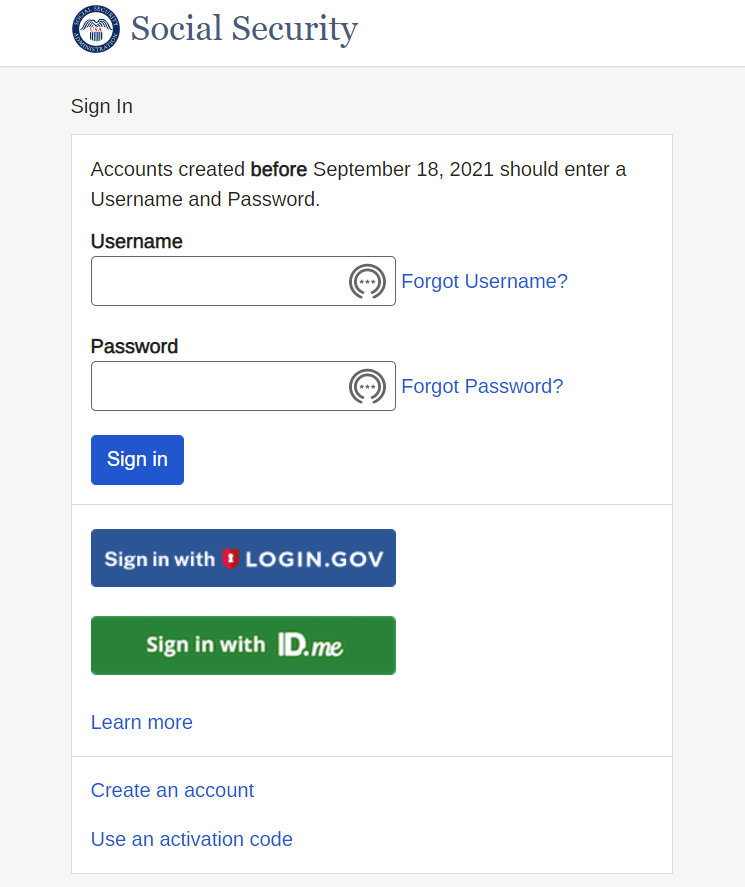This screenshot has width=745, height=887.
Task: Open password manager icon in Username field
Action: coord(367,281)
